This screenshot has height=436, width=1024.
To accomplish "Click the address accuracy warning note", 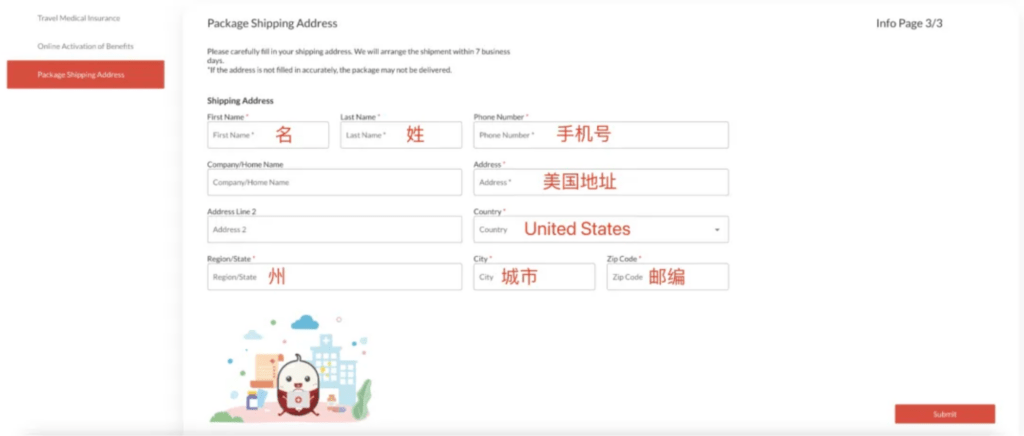I will [329, 70].
